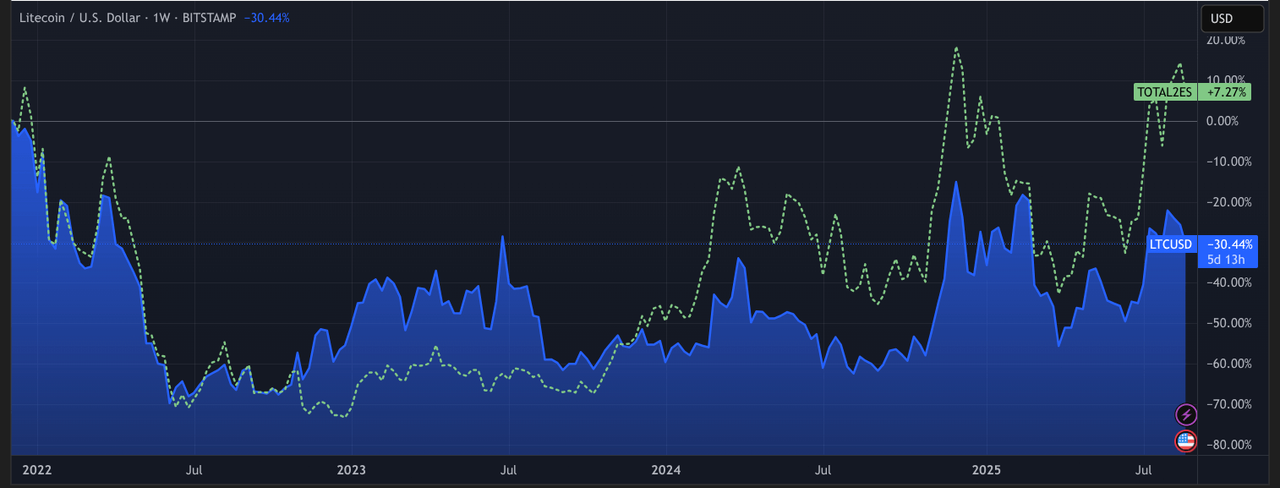The height and width of the screenshot is (488, 1280).
Task: Click the 2024 time axis label
Action: (x=665, y=469)
